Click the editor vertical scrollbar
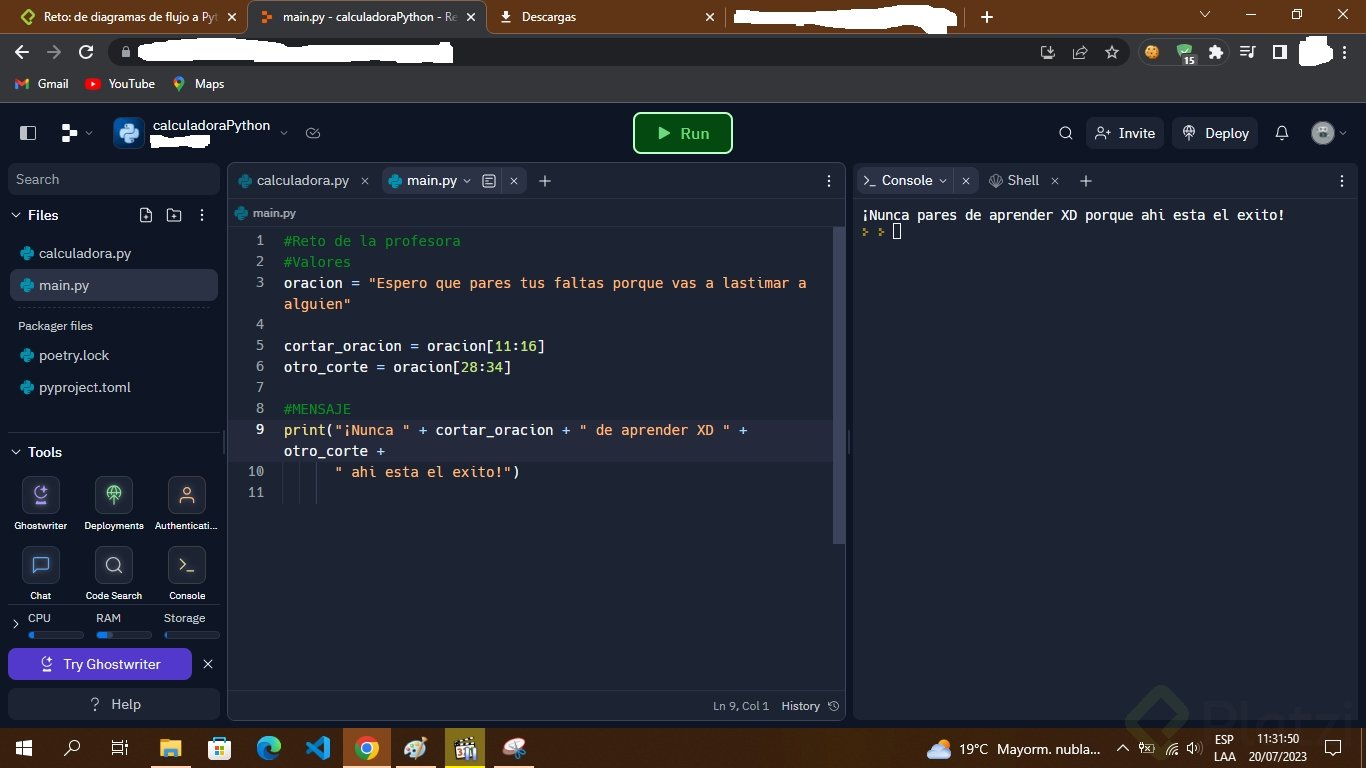The width and height of the screenshot is (1366, 768). point(839,385)
